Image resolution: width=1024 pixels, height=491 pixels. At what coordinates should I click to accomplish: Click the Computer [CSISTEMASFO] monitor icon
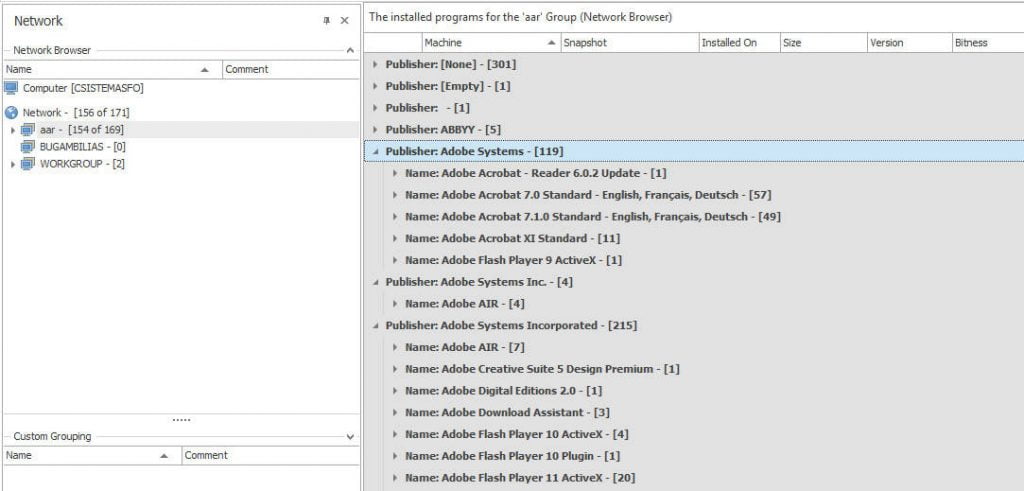point(11,88)
